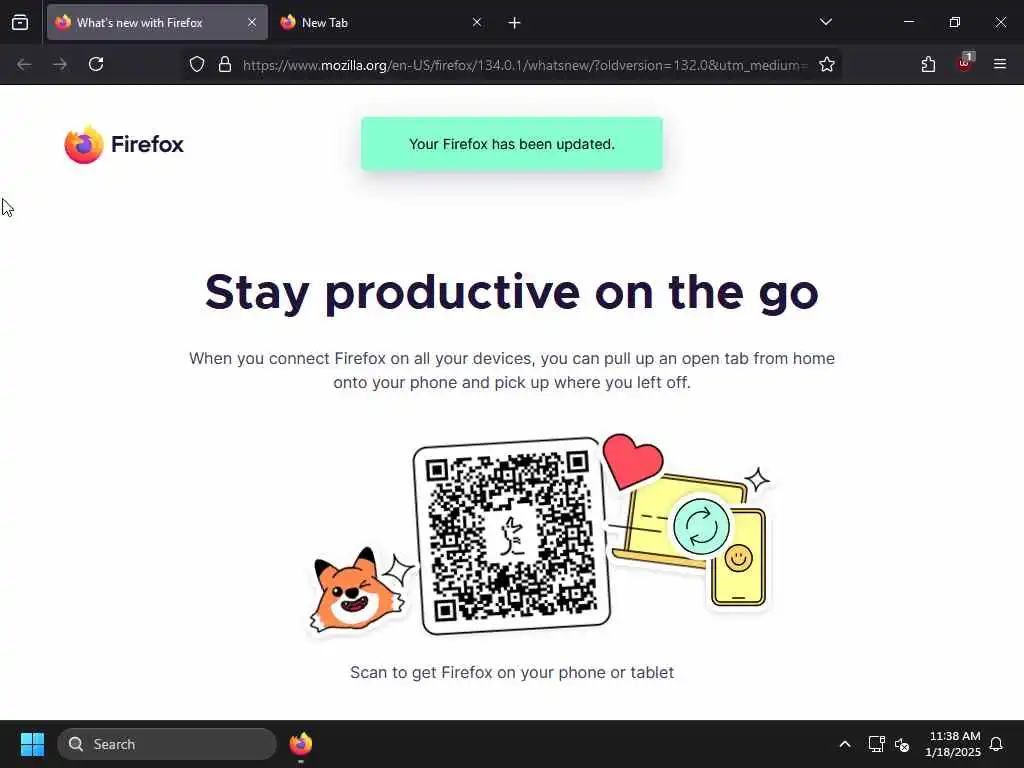The width and height of the screenshot is (1024, 768).
Task: Go forward one page
Action: point(60,64)
